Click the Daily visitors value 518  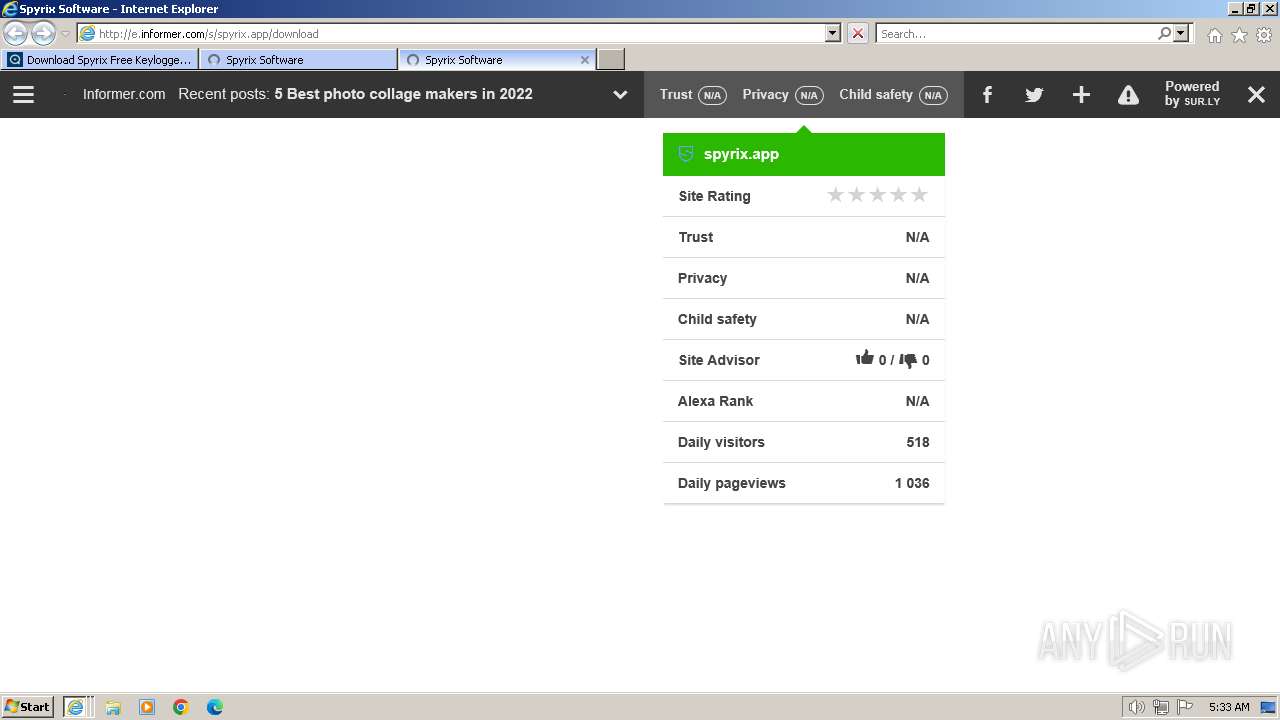coord(918,442)
